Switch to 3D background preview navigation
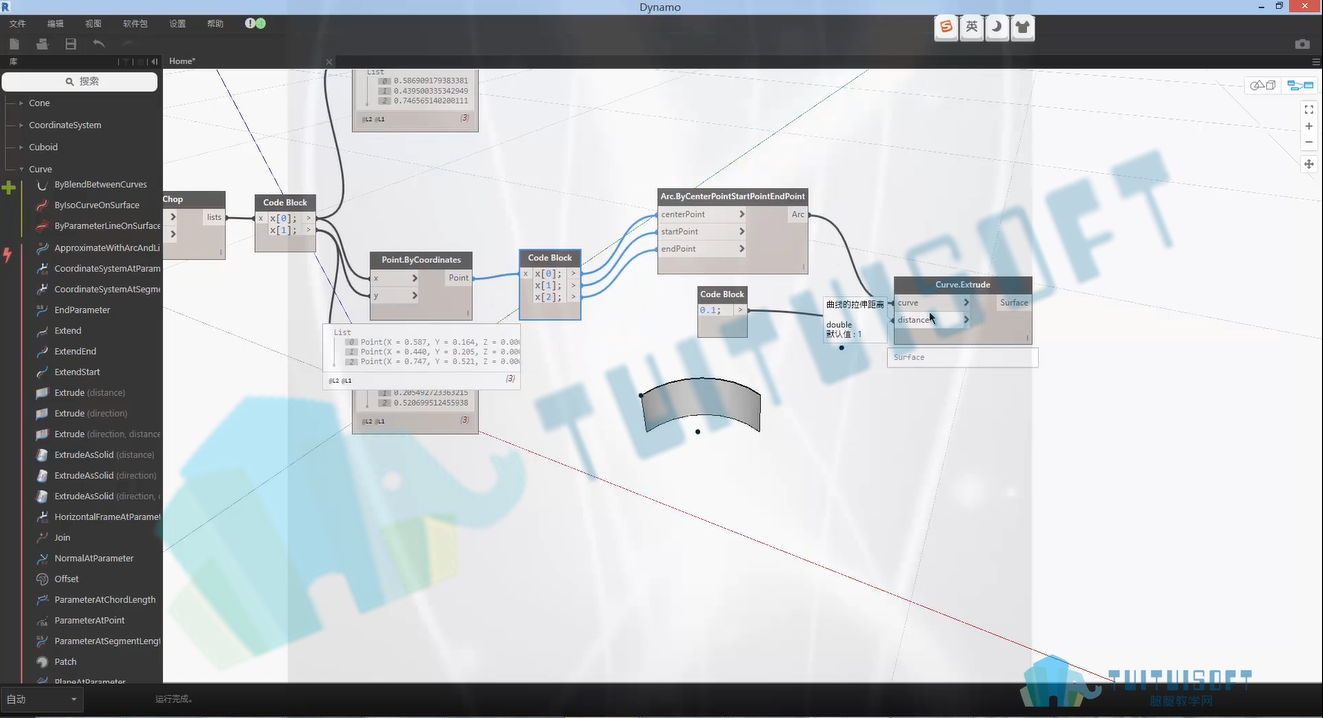This screenshot has width=1323, height=718. point(1263,85)
